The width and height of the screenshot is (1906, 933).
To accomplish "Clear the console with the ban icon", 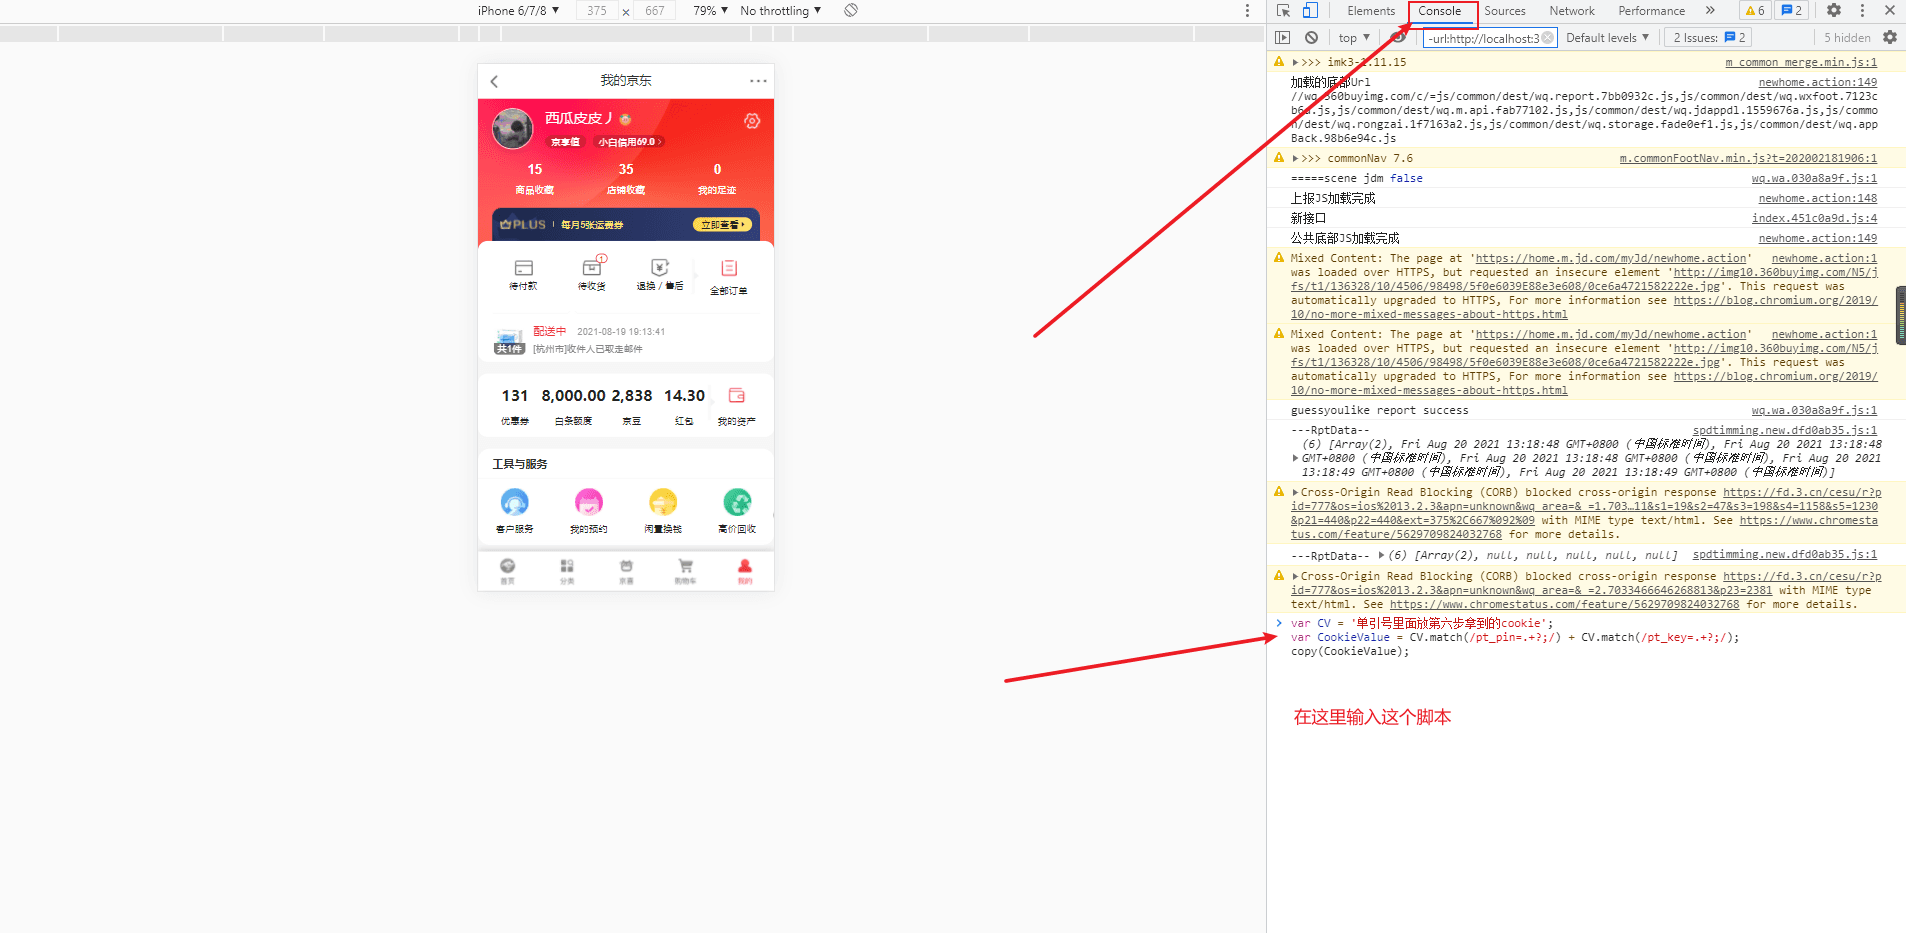I will click(1311, 38).
